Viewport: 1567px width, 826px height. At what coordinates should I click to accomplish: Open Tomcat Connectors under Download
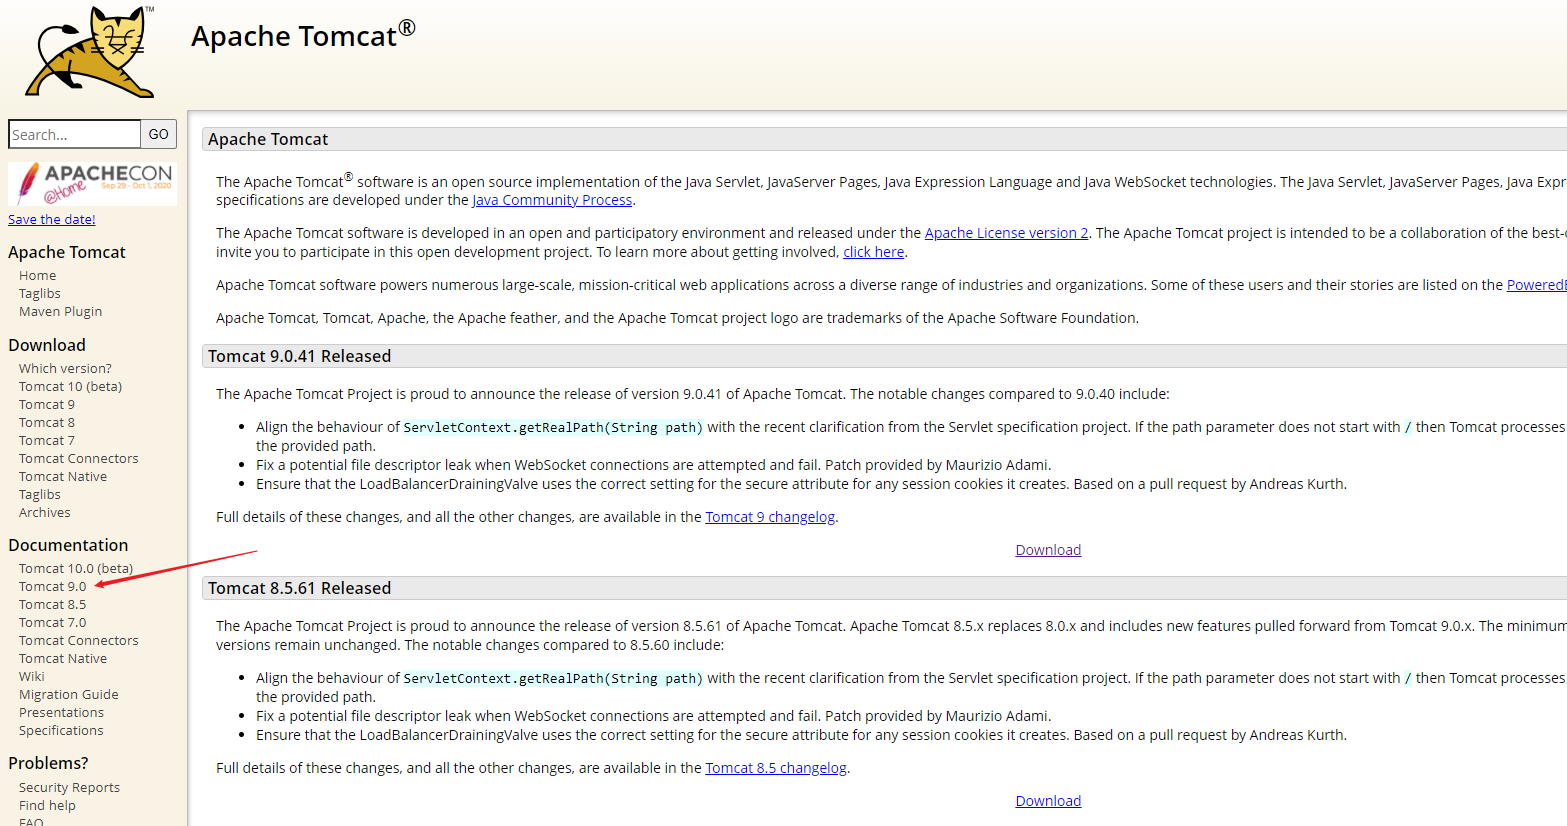79,458
